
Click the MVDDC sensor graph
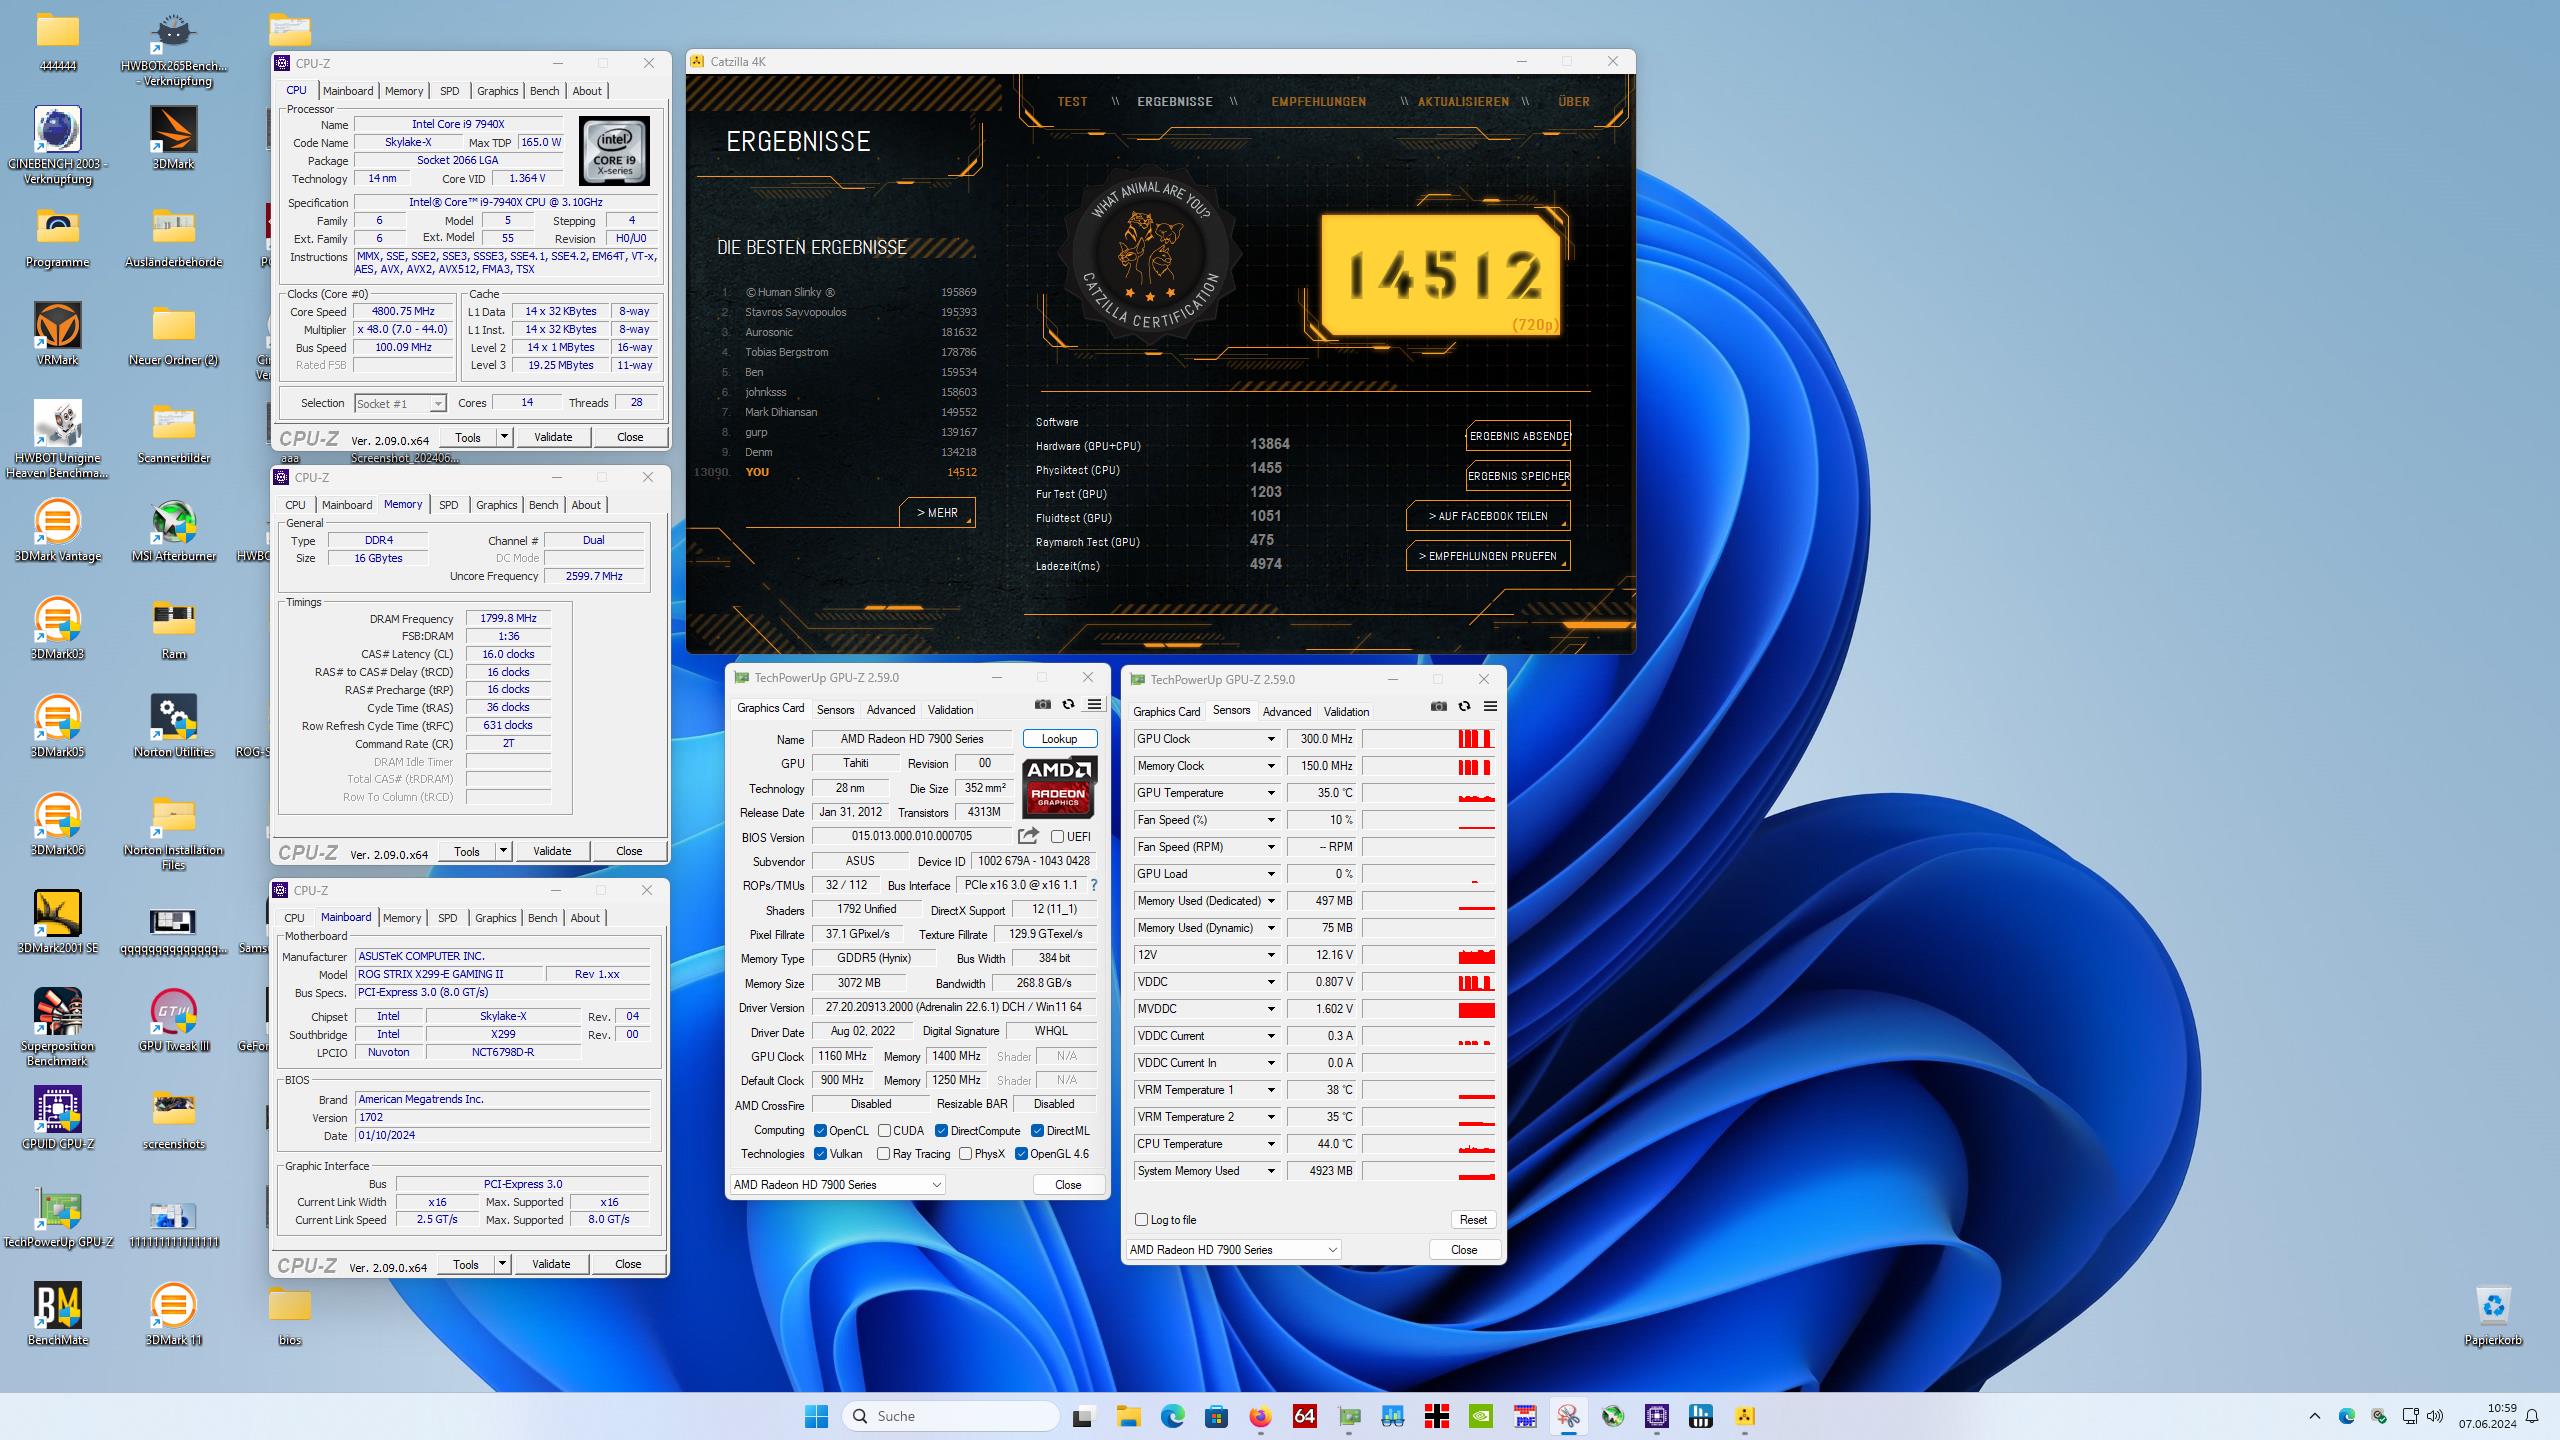click(x=1428, y=1009)
